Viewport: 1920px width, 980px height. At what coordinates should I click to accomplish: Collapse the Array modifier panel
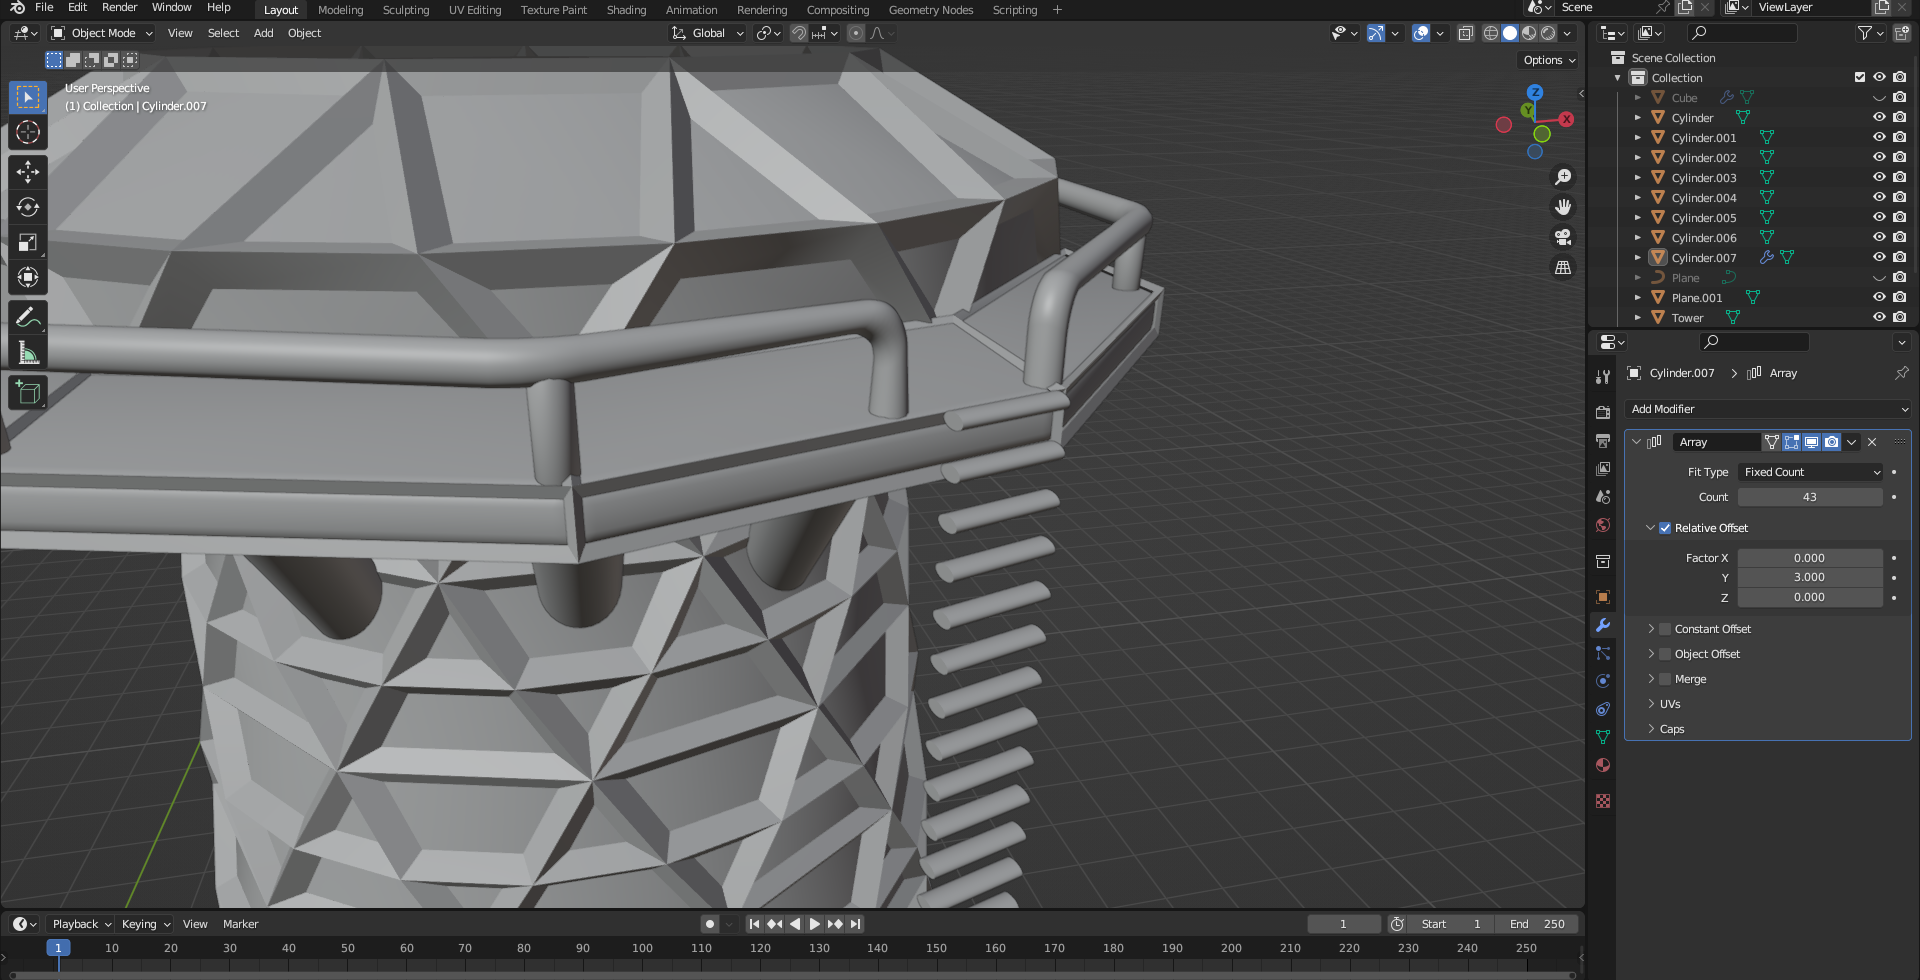[x=1637, y=442]
